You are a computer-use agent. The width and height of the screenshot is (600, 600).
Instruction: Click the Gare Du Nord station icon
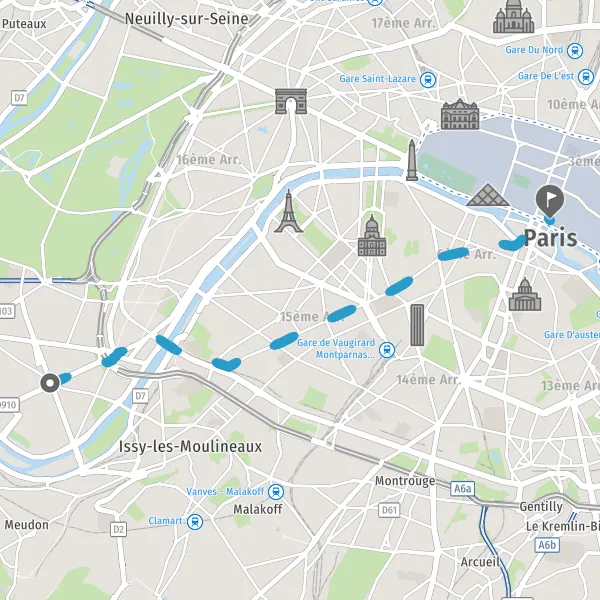click(x=575, y=51)
